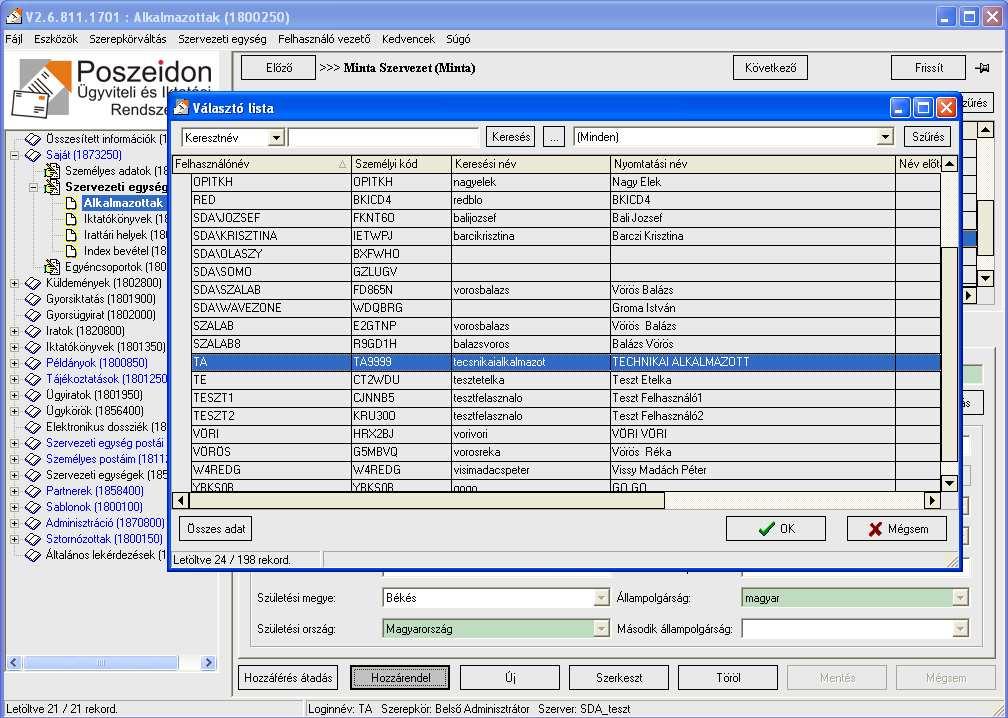Collapse the Saját tree node
The width and height of the screenshot is (1008, 718).
tap(14, 155)
